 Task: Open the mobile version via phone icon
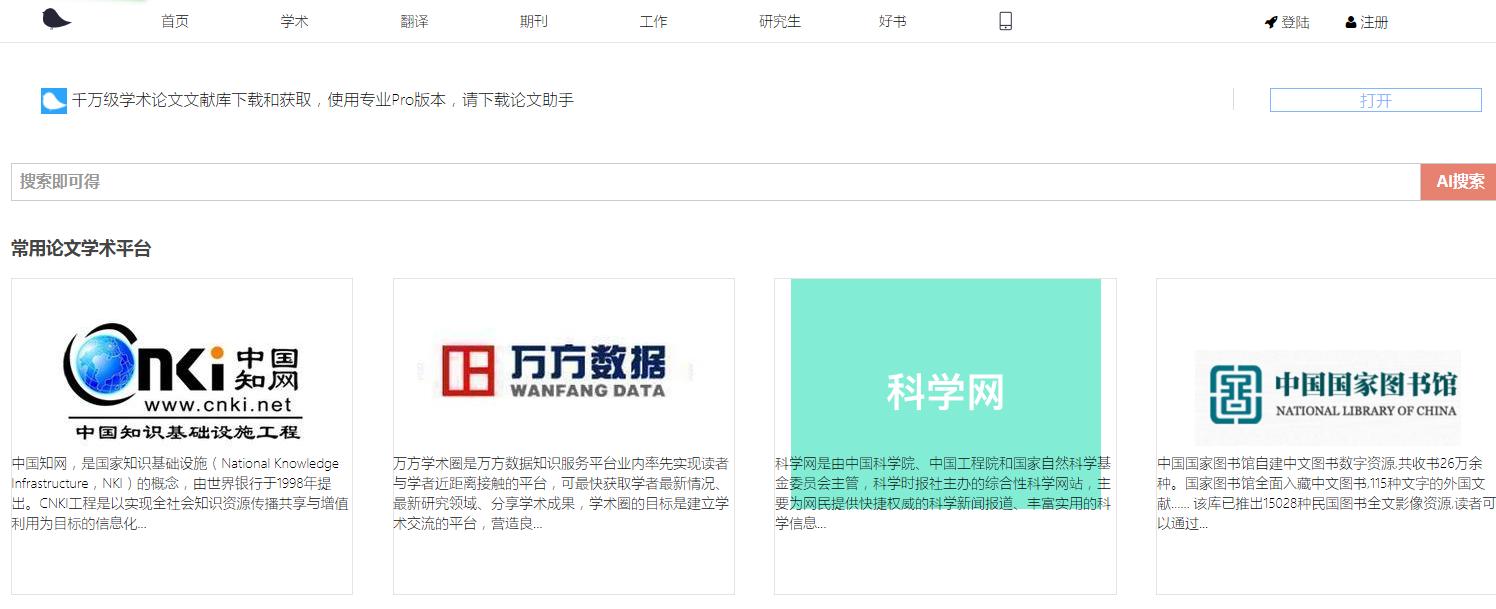[1004, 20]
